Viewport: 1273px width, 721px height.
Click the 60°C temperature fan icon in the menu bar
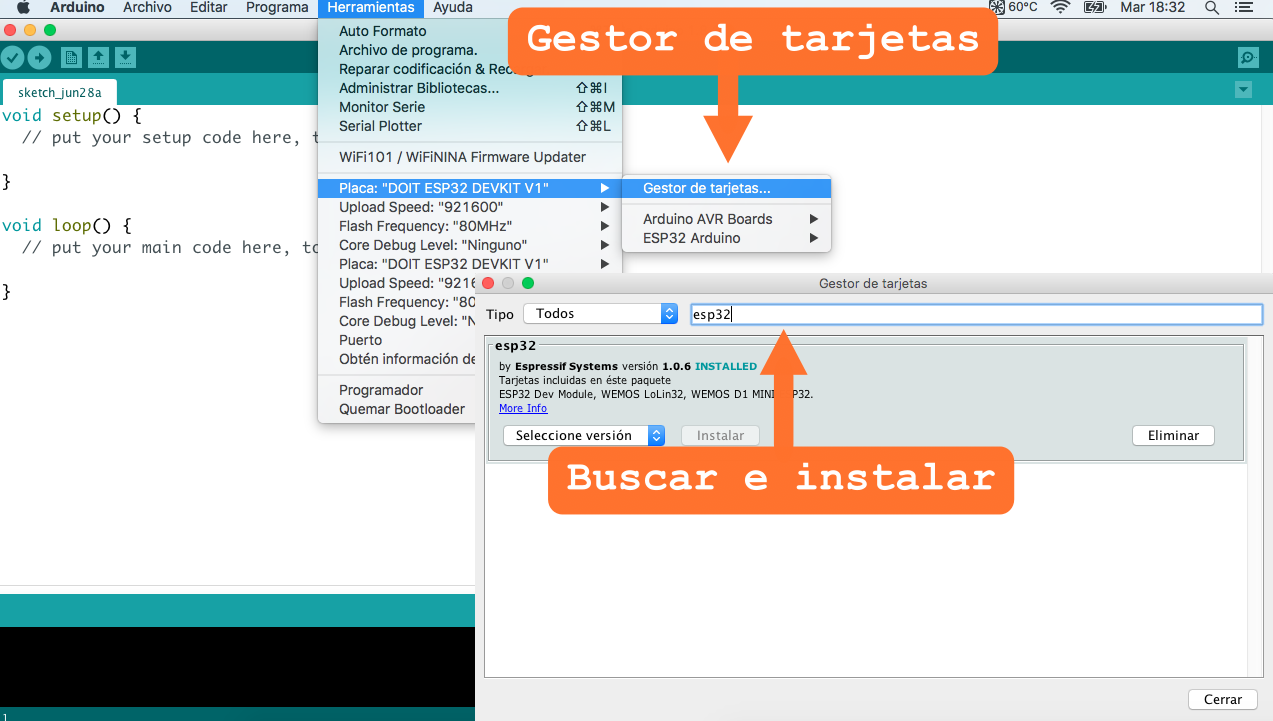coord(1013,7)
